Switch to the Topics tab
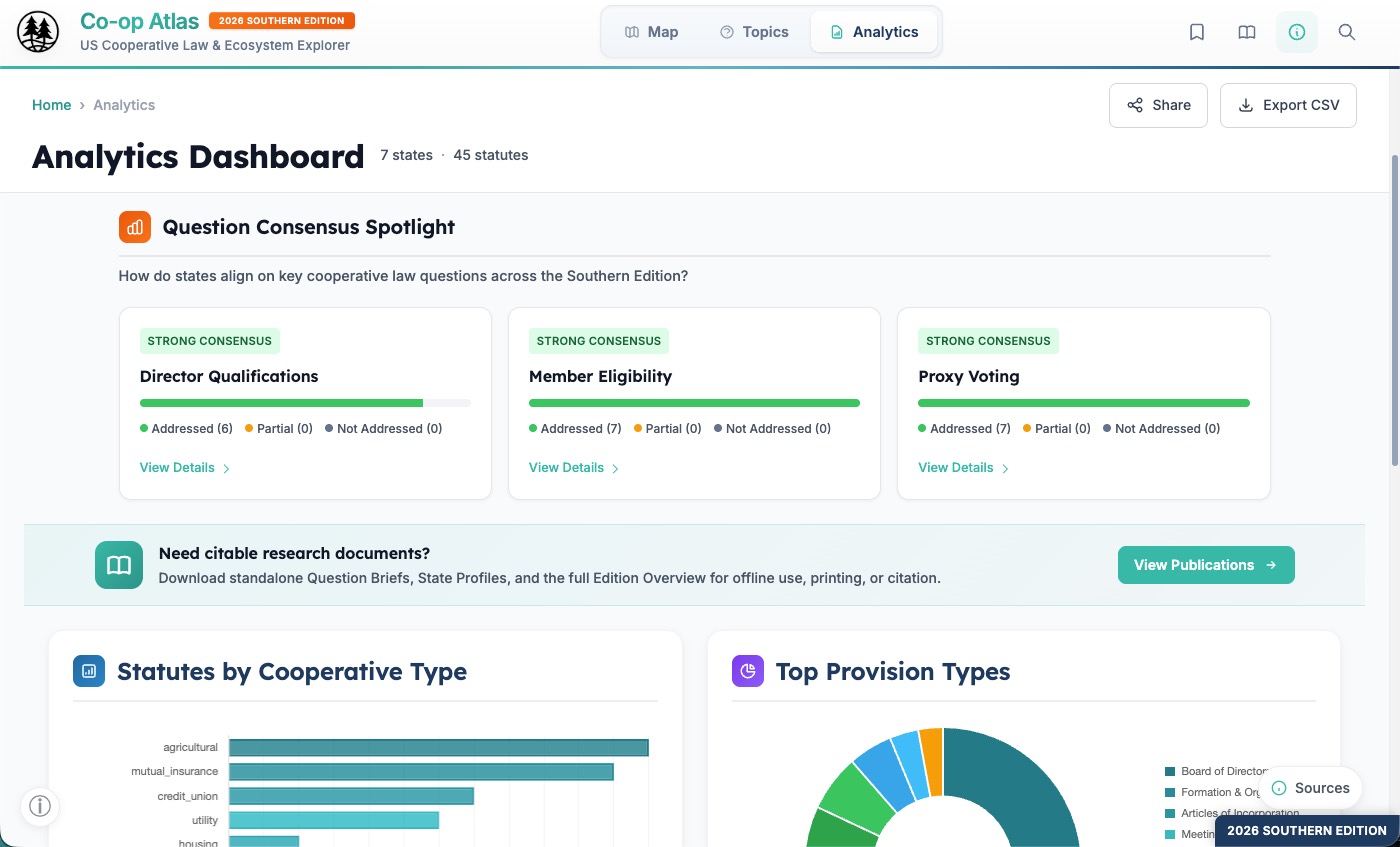The image size is (1400, 847). tap(754, 32)
